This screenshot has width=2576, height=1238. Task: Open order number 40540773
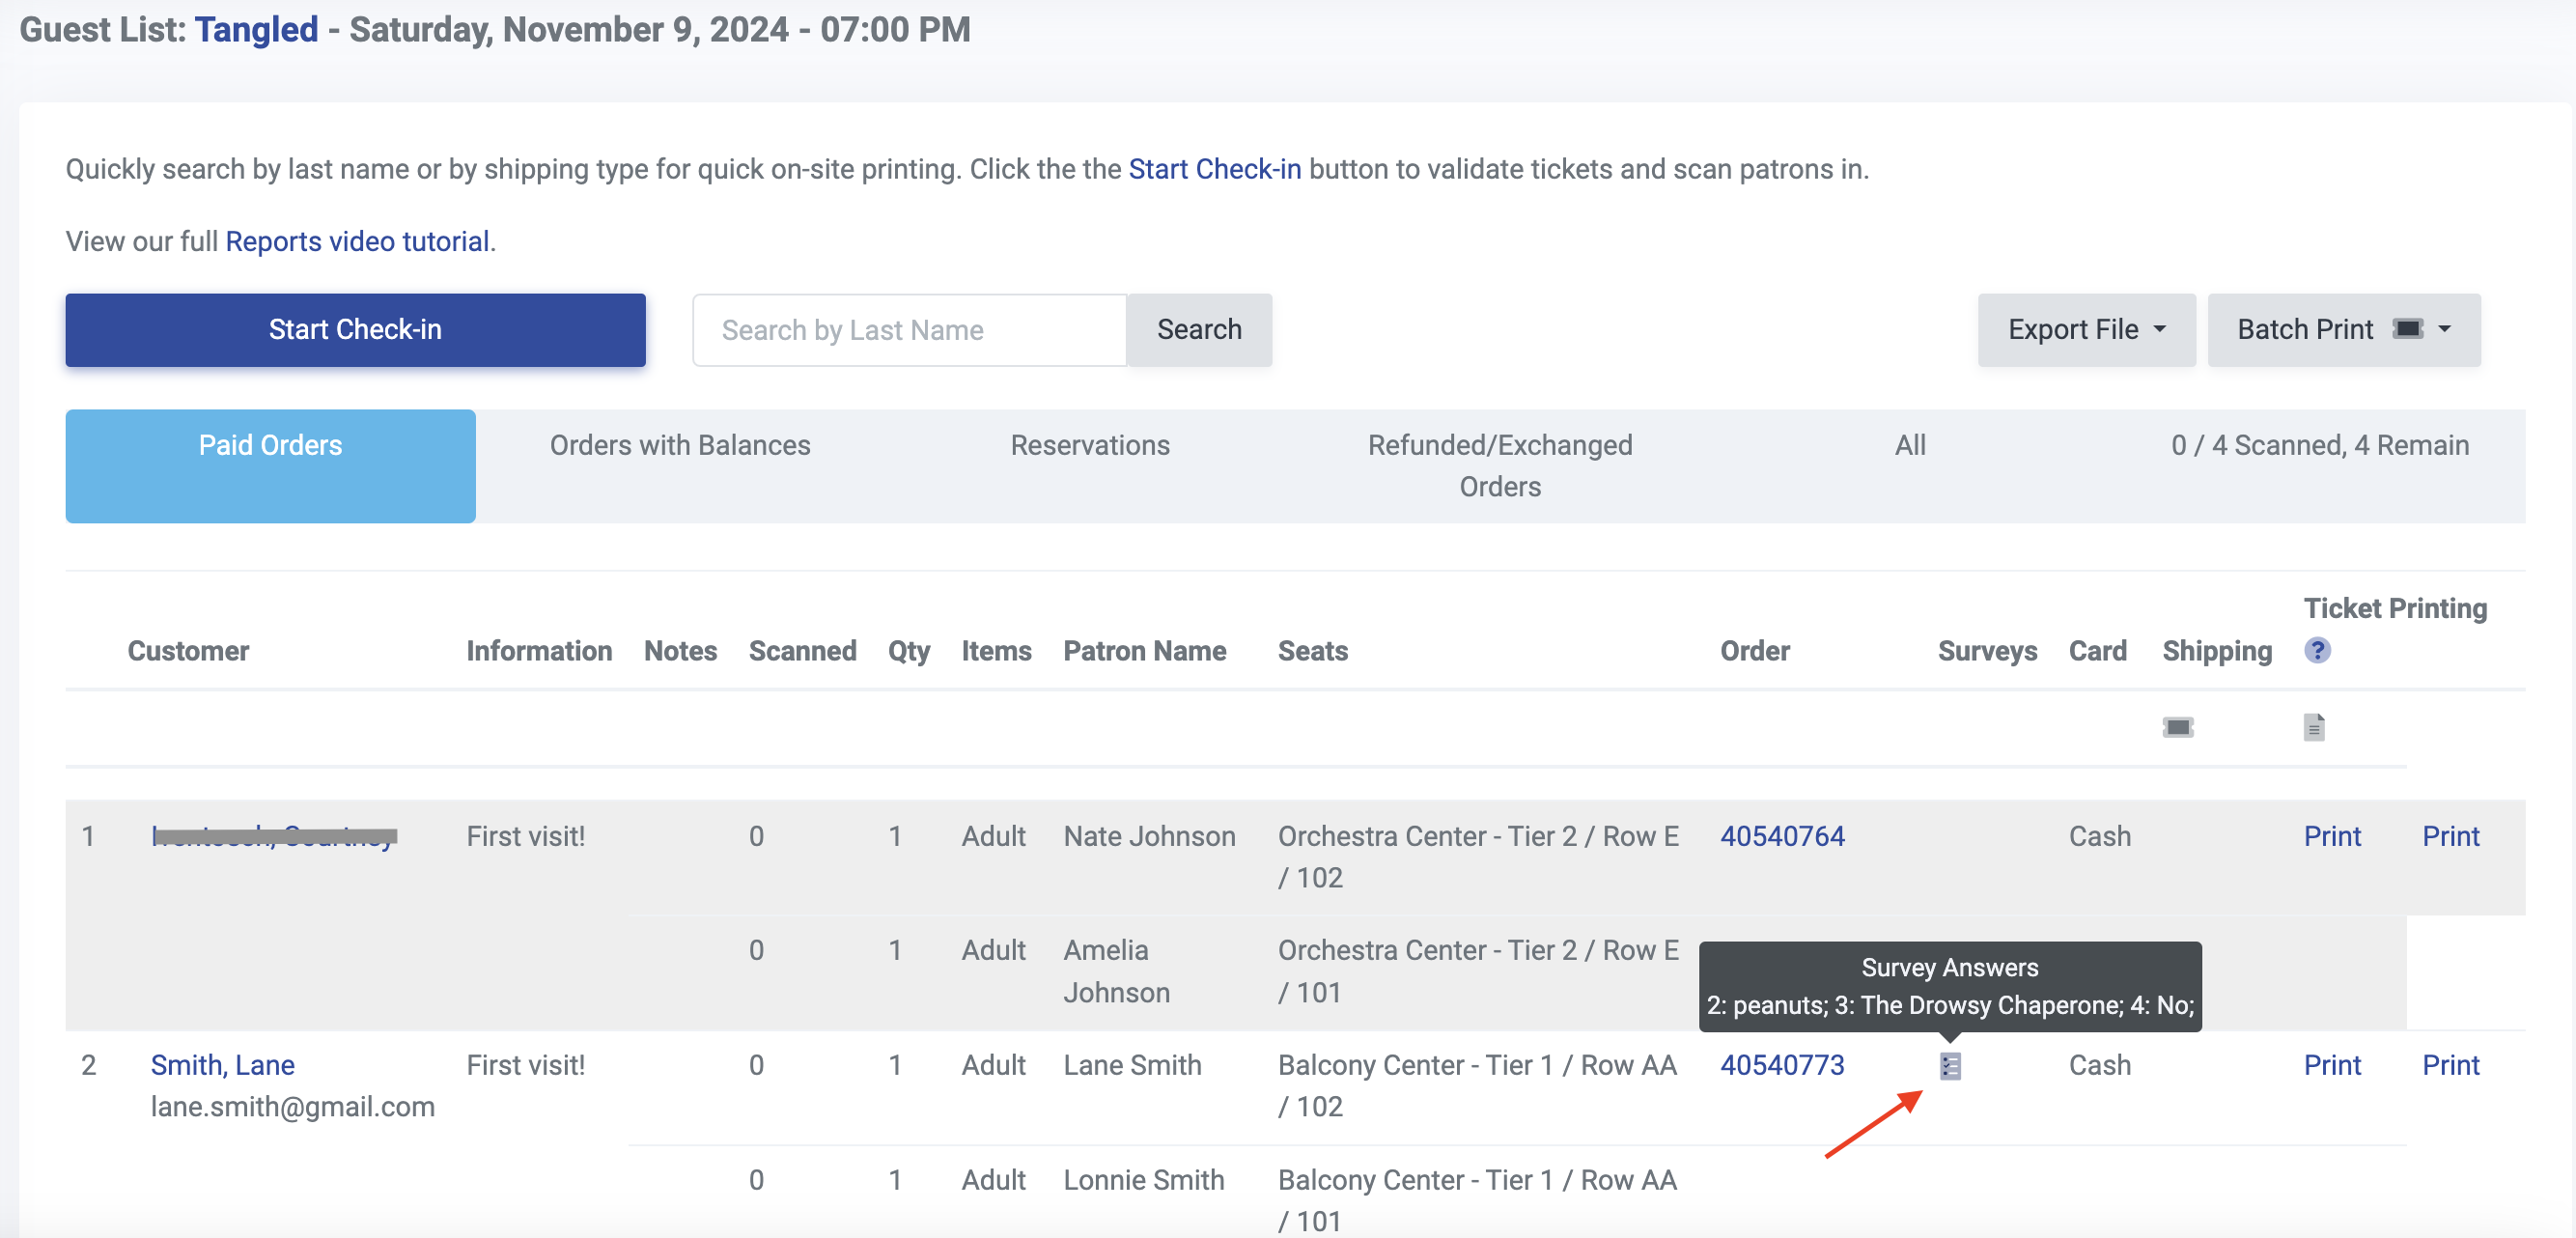1781,1065
